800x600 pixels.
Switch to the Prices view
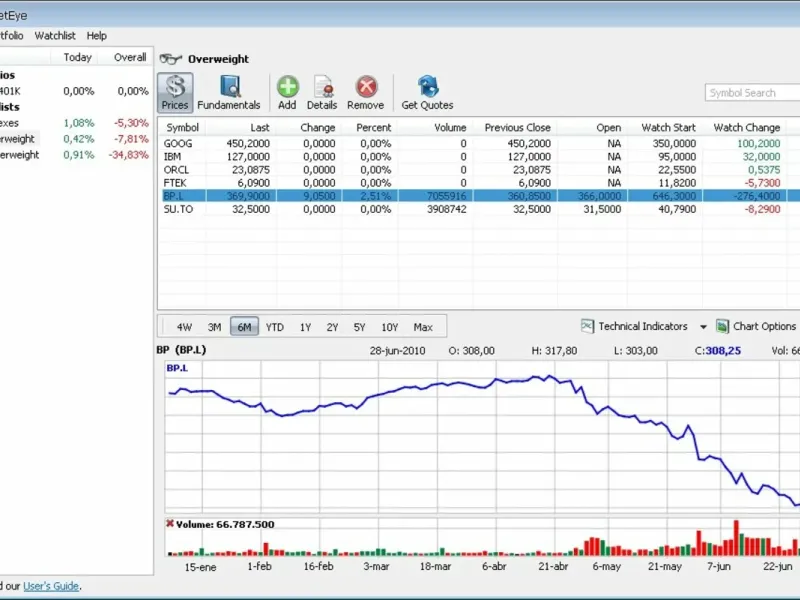click(175, 93)
